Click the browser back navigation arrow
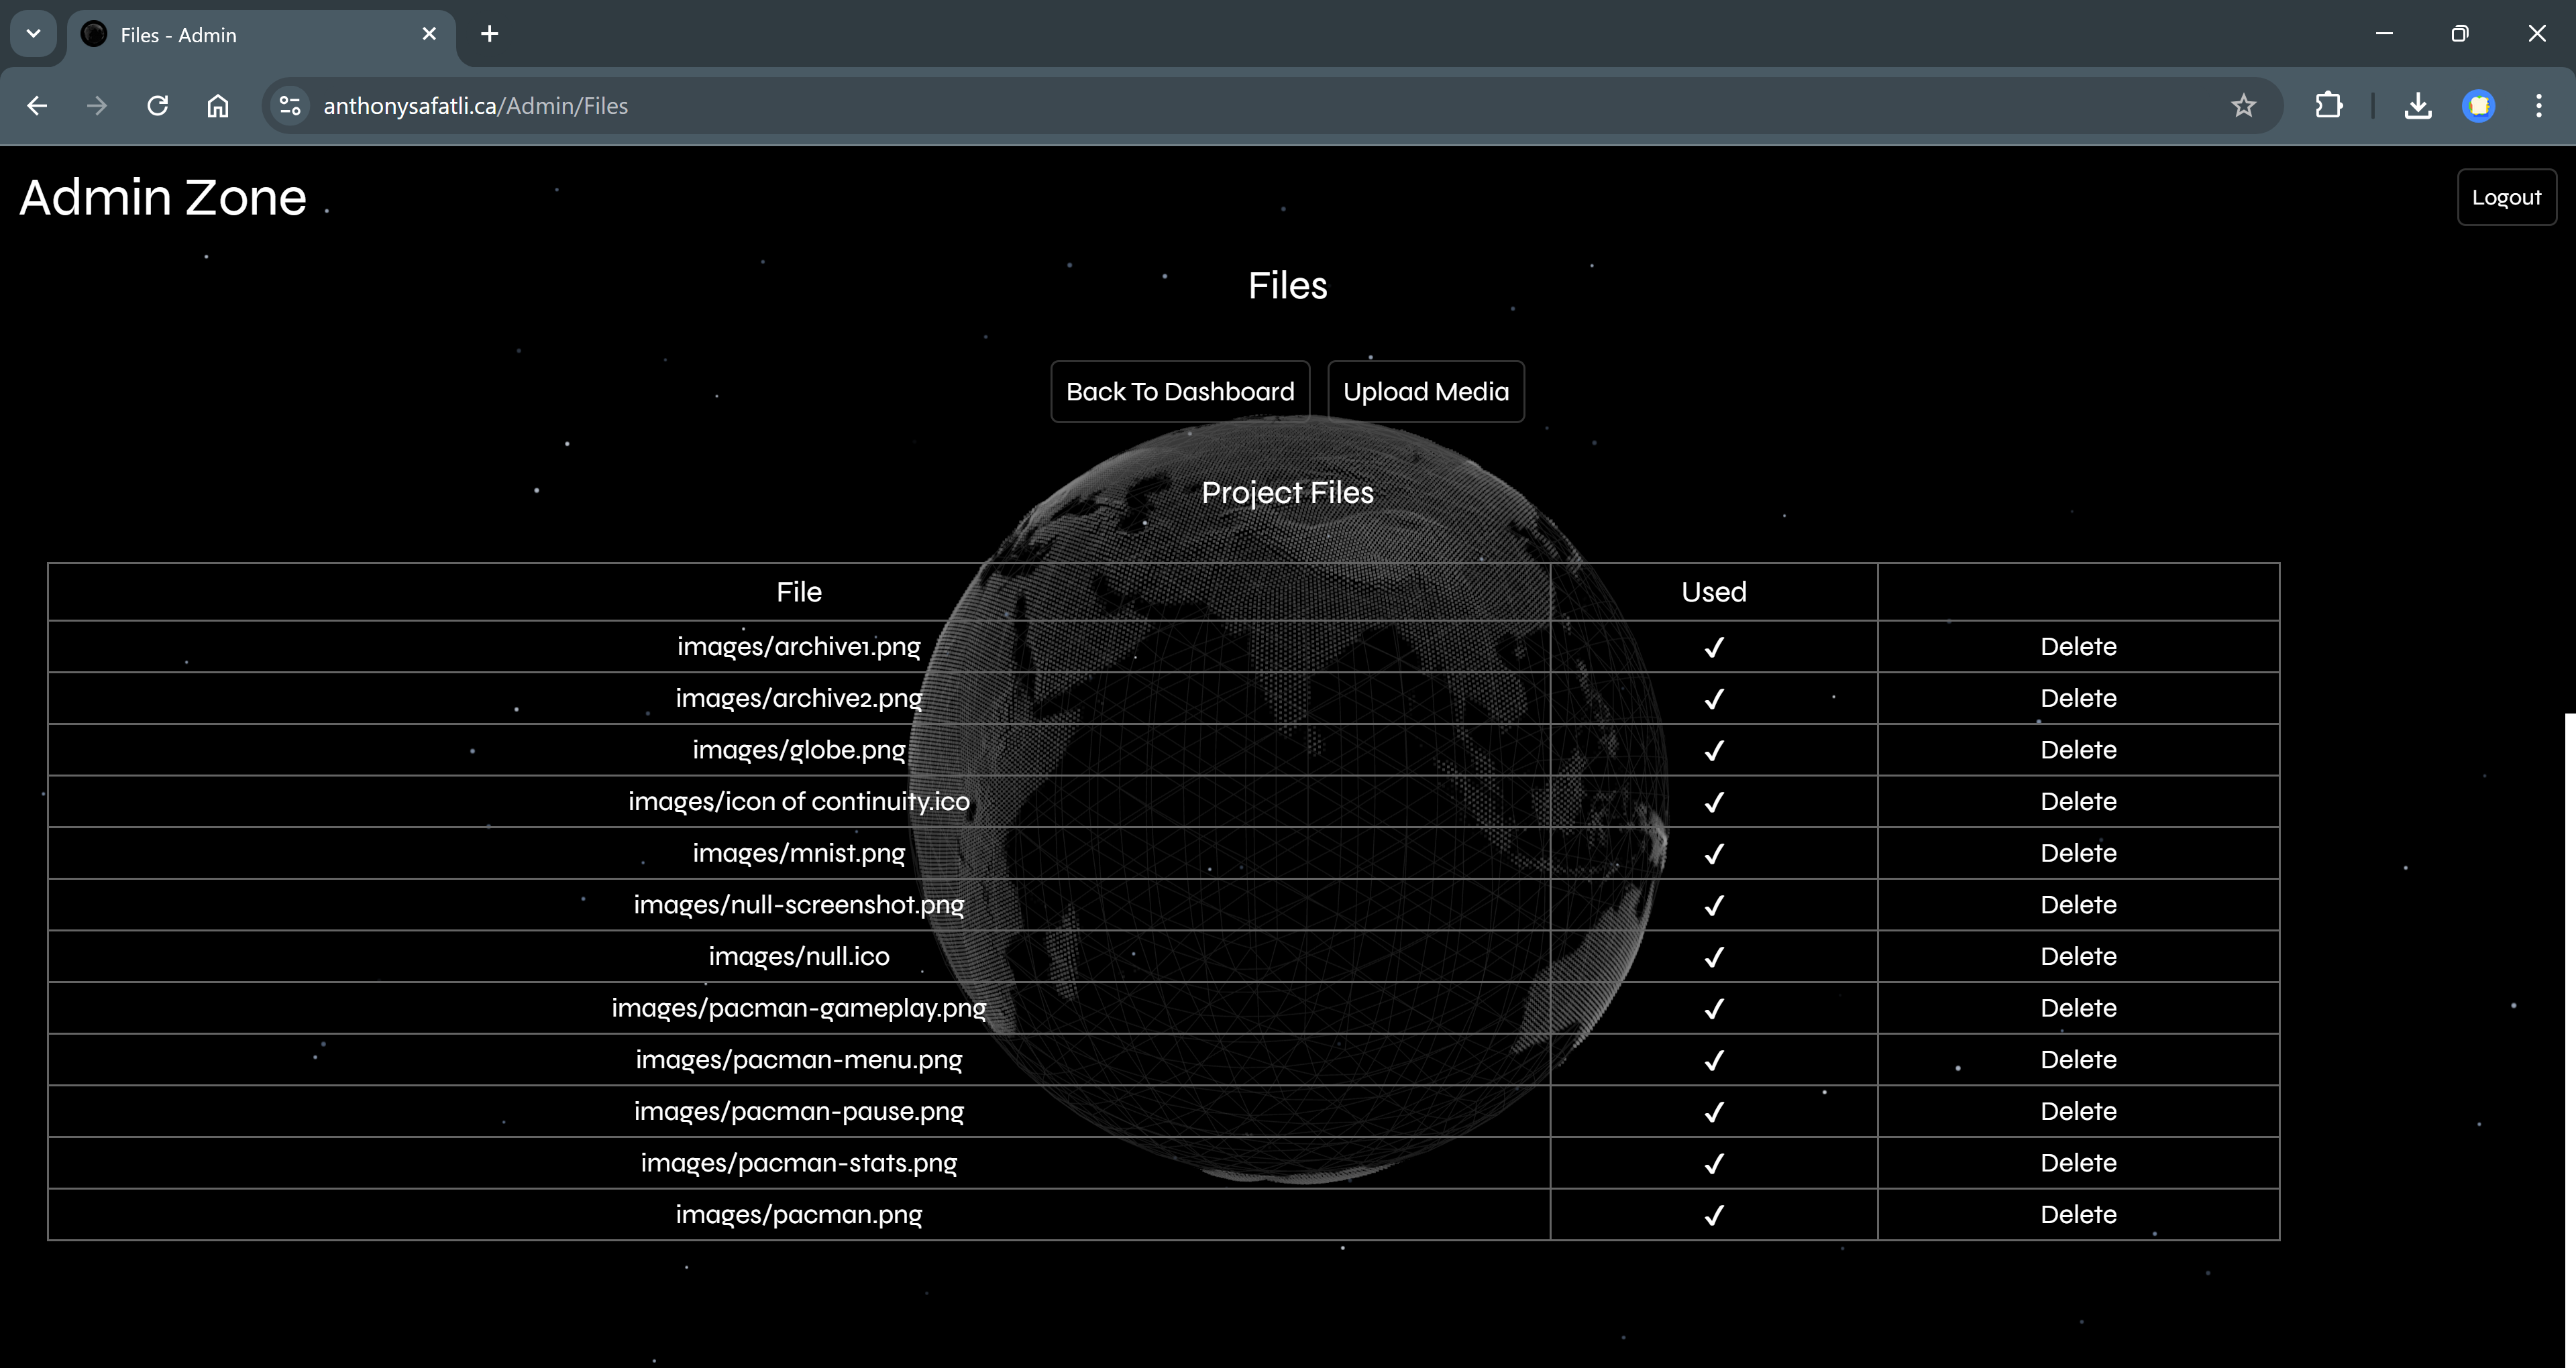Screen dimensions: 2576x1368 pyautogui.click(x=37, y=105)
